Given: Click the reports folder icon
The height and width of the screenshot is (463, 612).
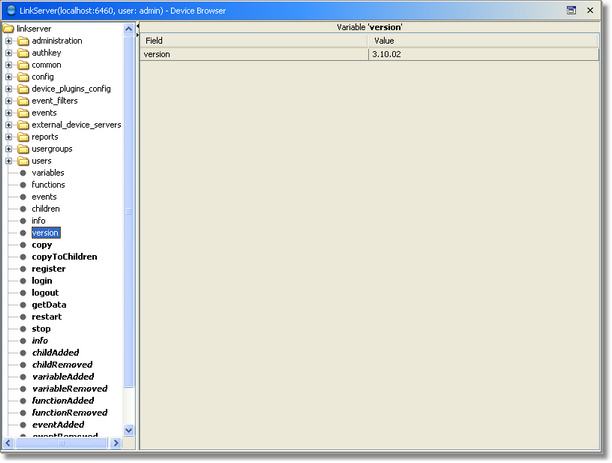Looking at the screenshot, I should pyautogui.click(x=23, y=137).
